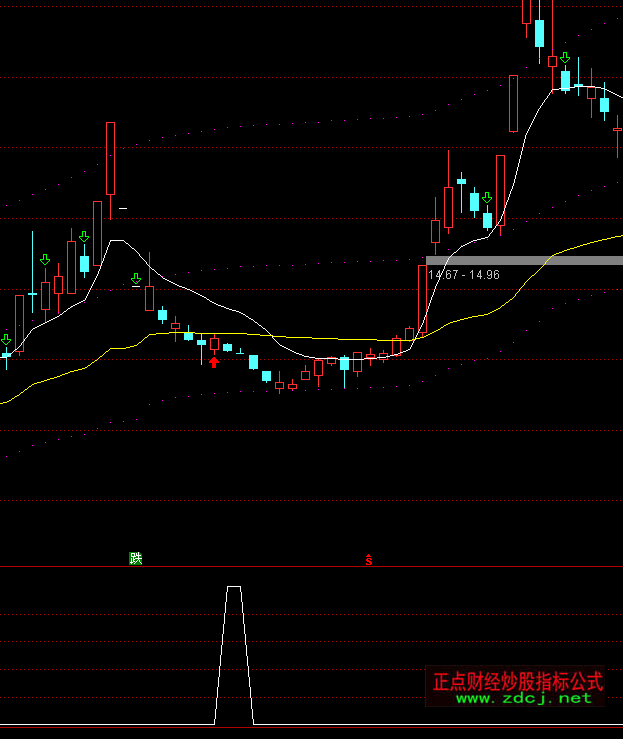Image resolution: width=623 pixels, height=739 pixels.
Task: Click green down-arrow at top right peak
Action: click(565, 58)
